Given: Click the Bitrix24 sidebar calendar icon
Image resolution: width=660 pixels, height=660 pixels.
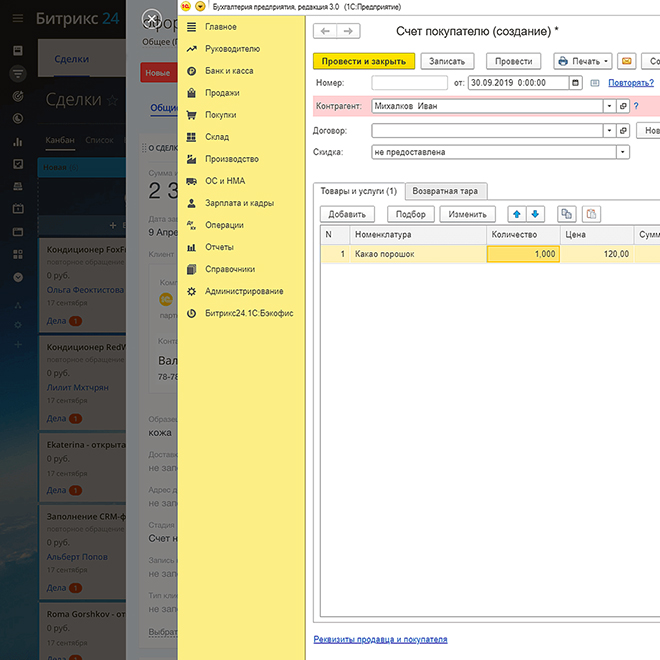Looking at the screenshot, I should tap(18, 208).
